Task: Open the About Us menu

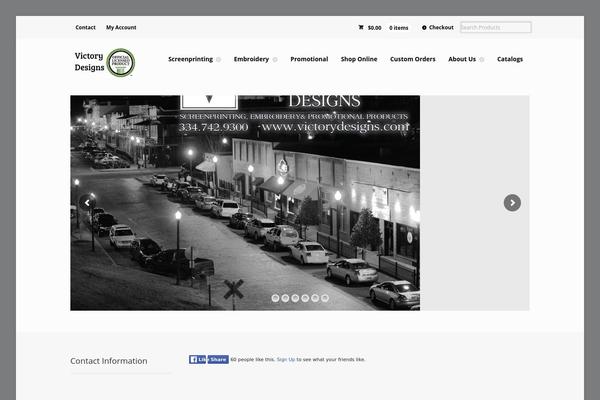Action: (462, 59)
